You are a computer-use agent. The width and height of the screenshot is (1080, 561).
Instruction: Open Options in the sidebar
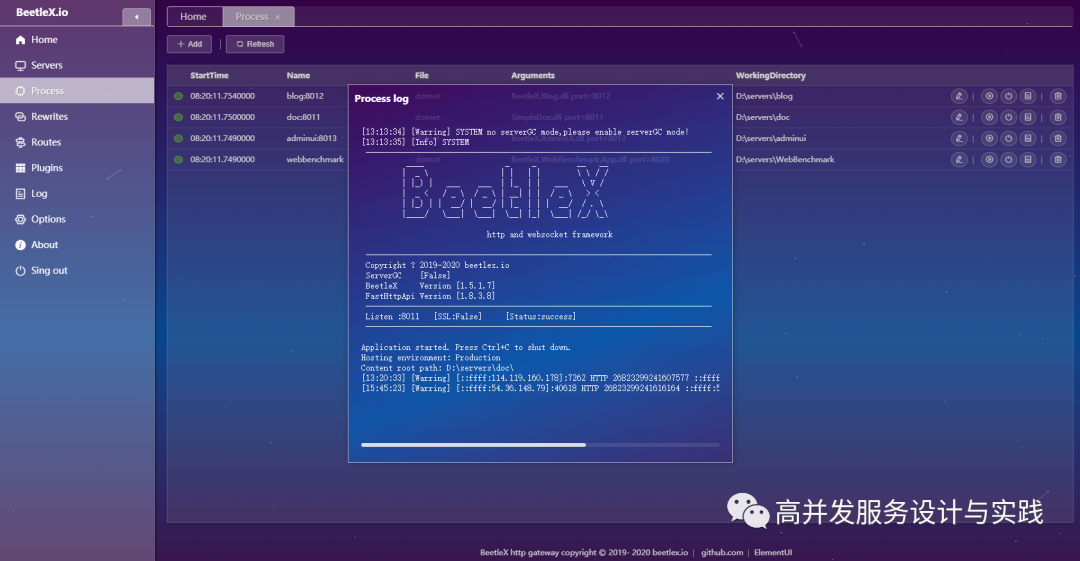(x=77, y=219)
